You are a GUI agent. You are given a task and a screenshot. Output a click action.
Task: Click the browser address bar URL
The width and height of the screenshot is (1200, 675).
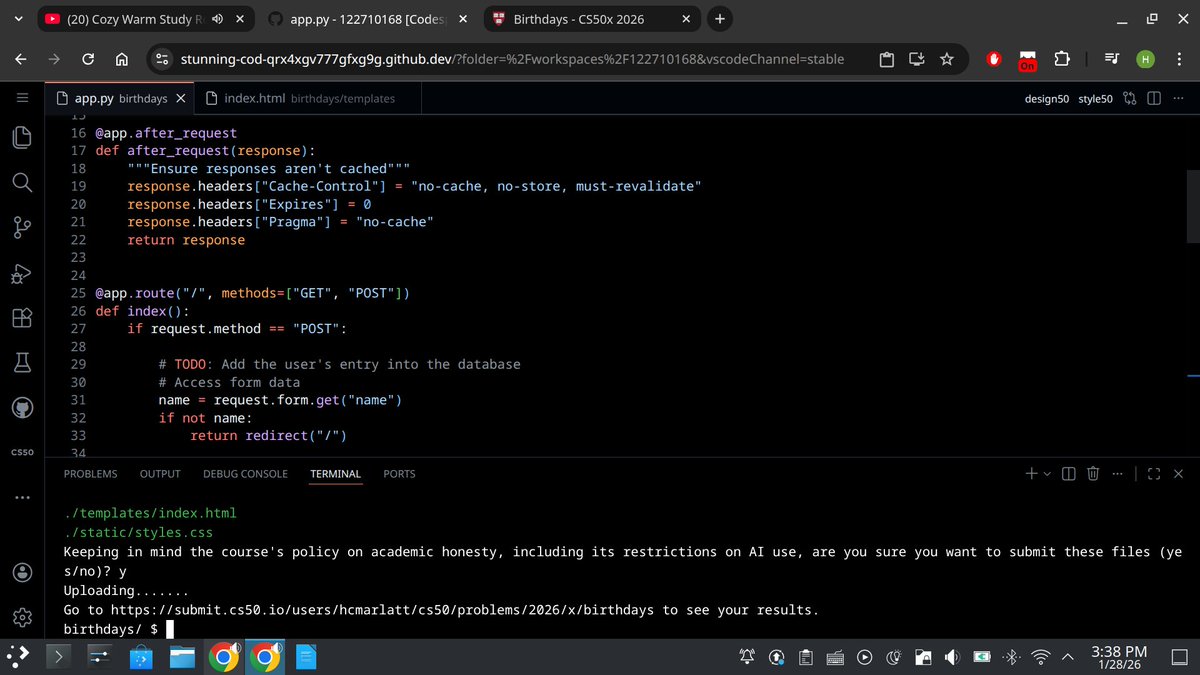click(x=511, y=60)
